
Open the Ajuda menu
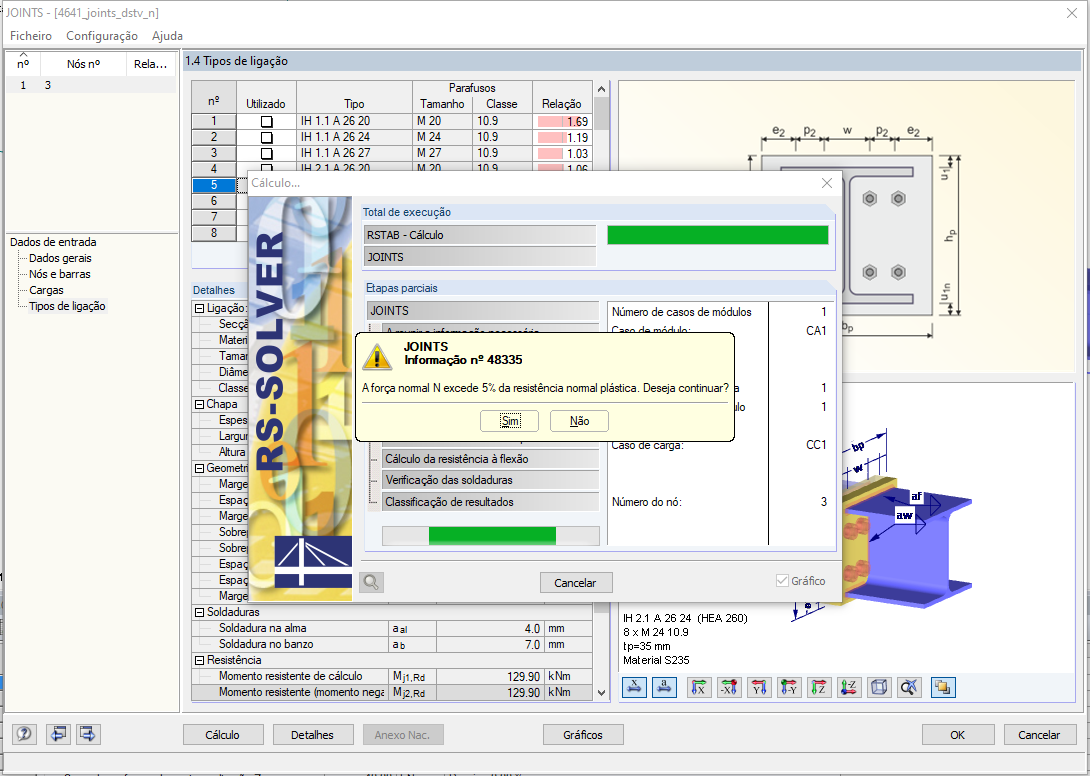[x=168, y=35]
